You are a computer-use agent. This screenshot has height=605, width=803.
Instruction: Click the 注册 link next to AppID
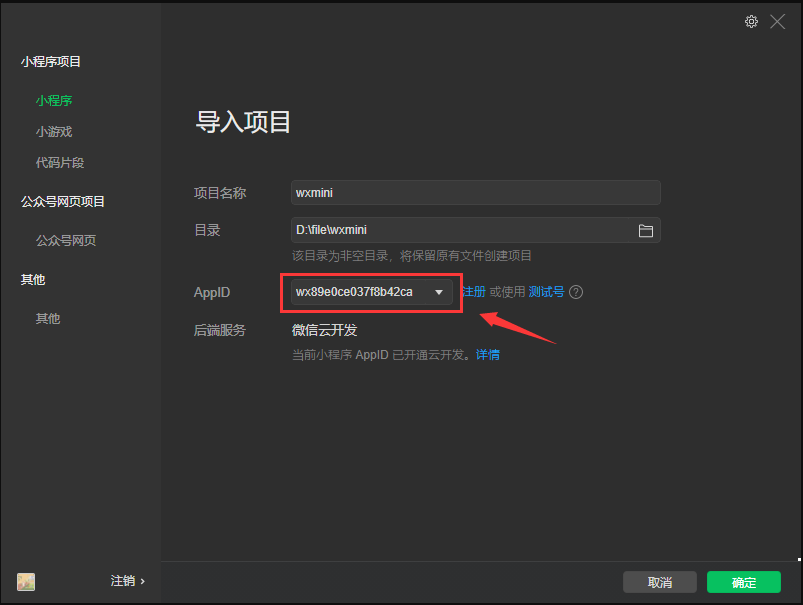pyautogui.click(x=473, y=292)
